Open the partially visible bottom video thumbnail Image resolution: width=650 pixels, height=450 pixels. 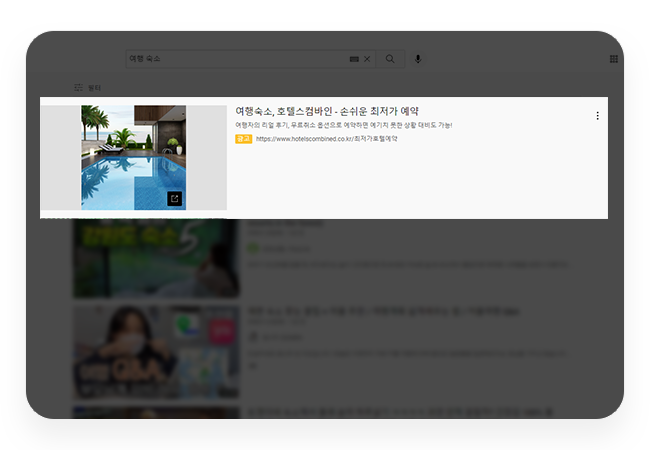(x=155, y=412)
